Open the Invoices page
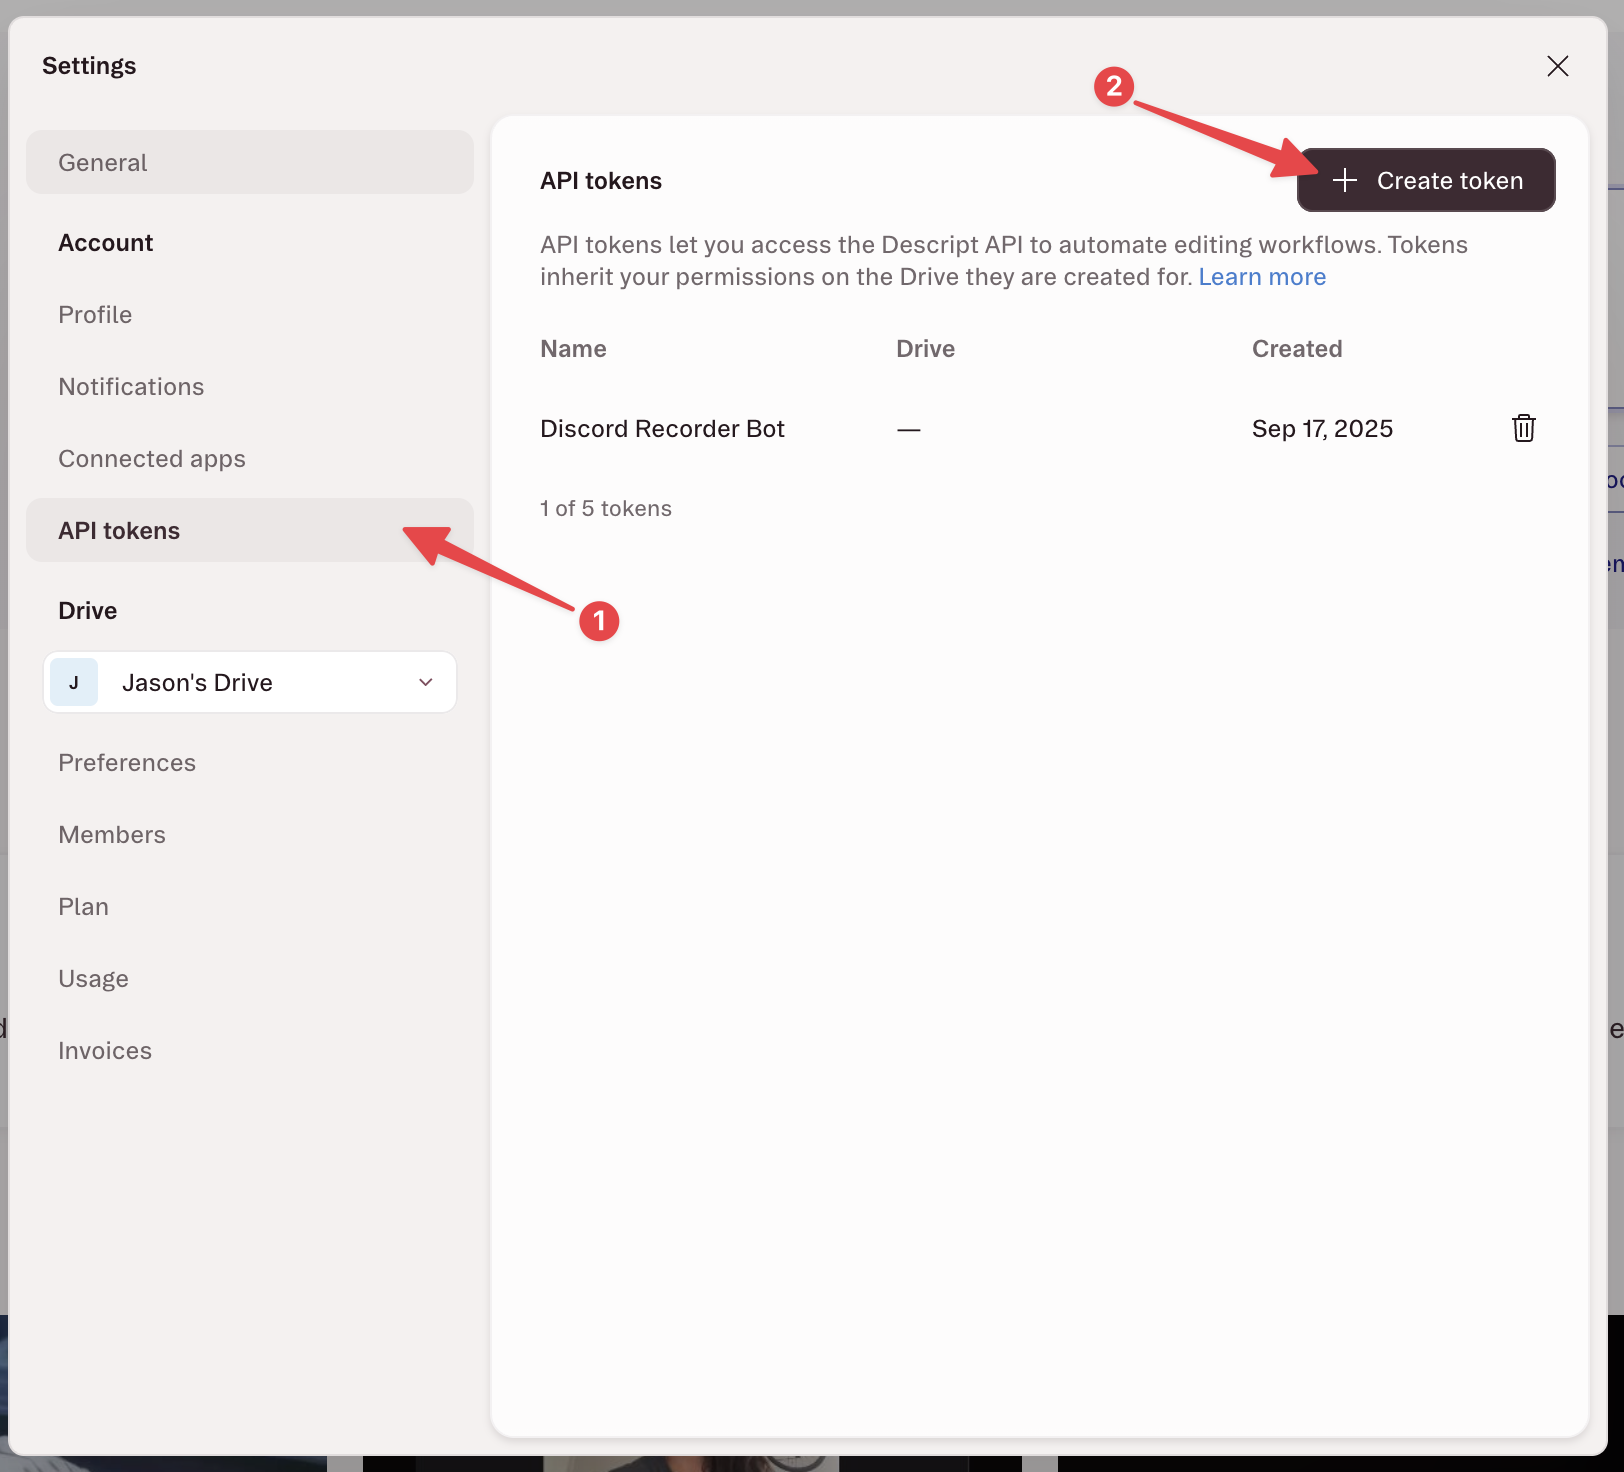This screenshot has width=1624, height=1472. [x=105, y=1050]
